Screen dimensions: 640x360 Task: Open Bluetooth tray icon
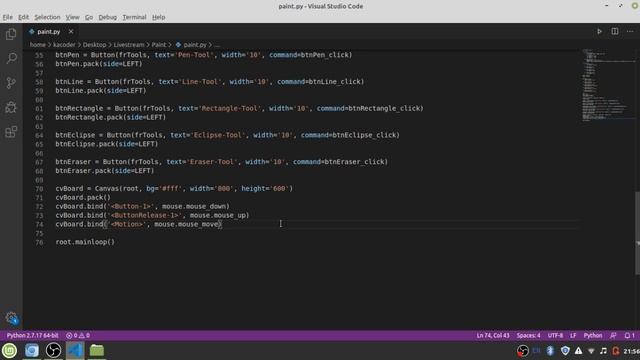[550, 351]
